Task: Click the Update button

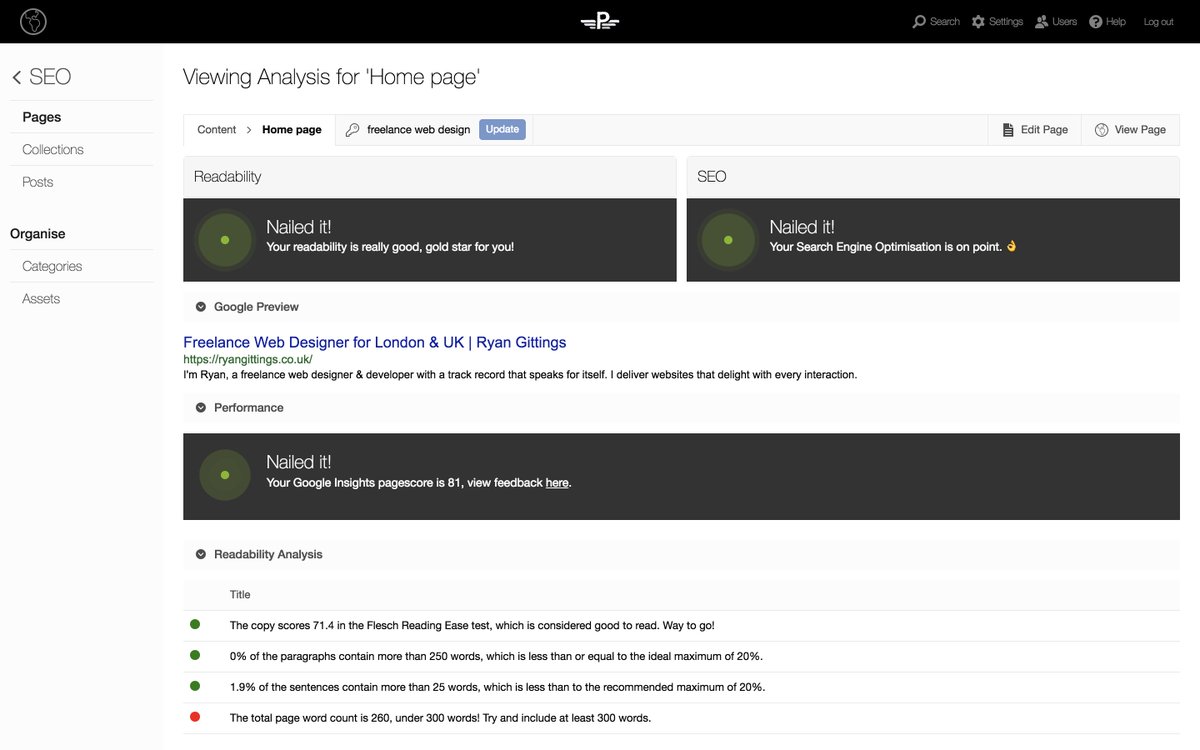Action: (502, 129)
